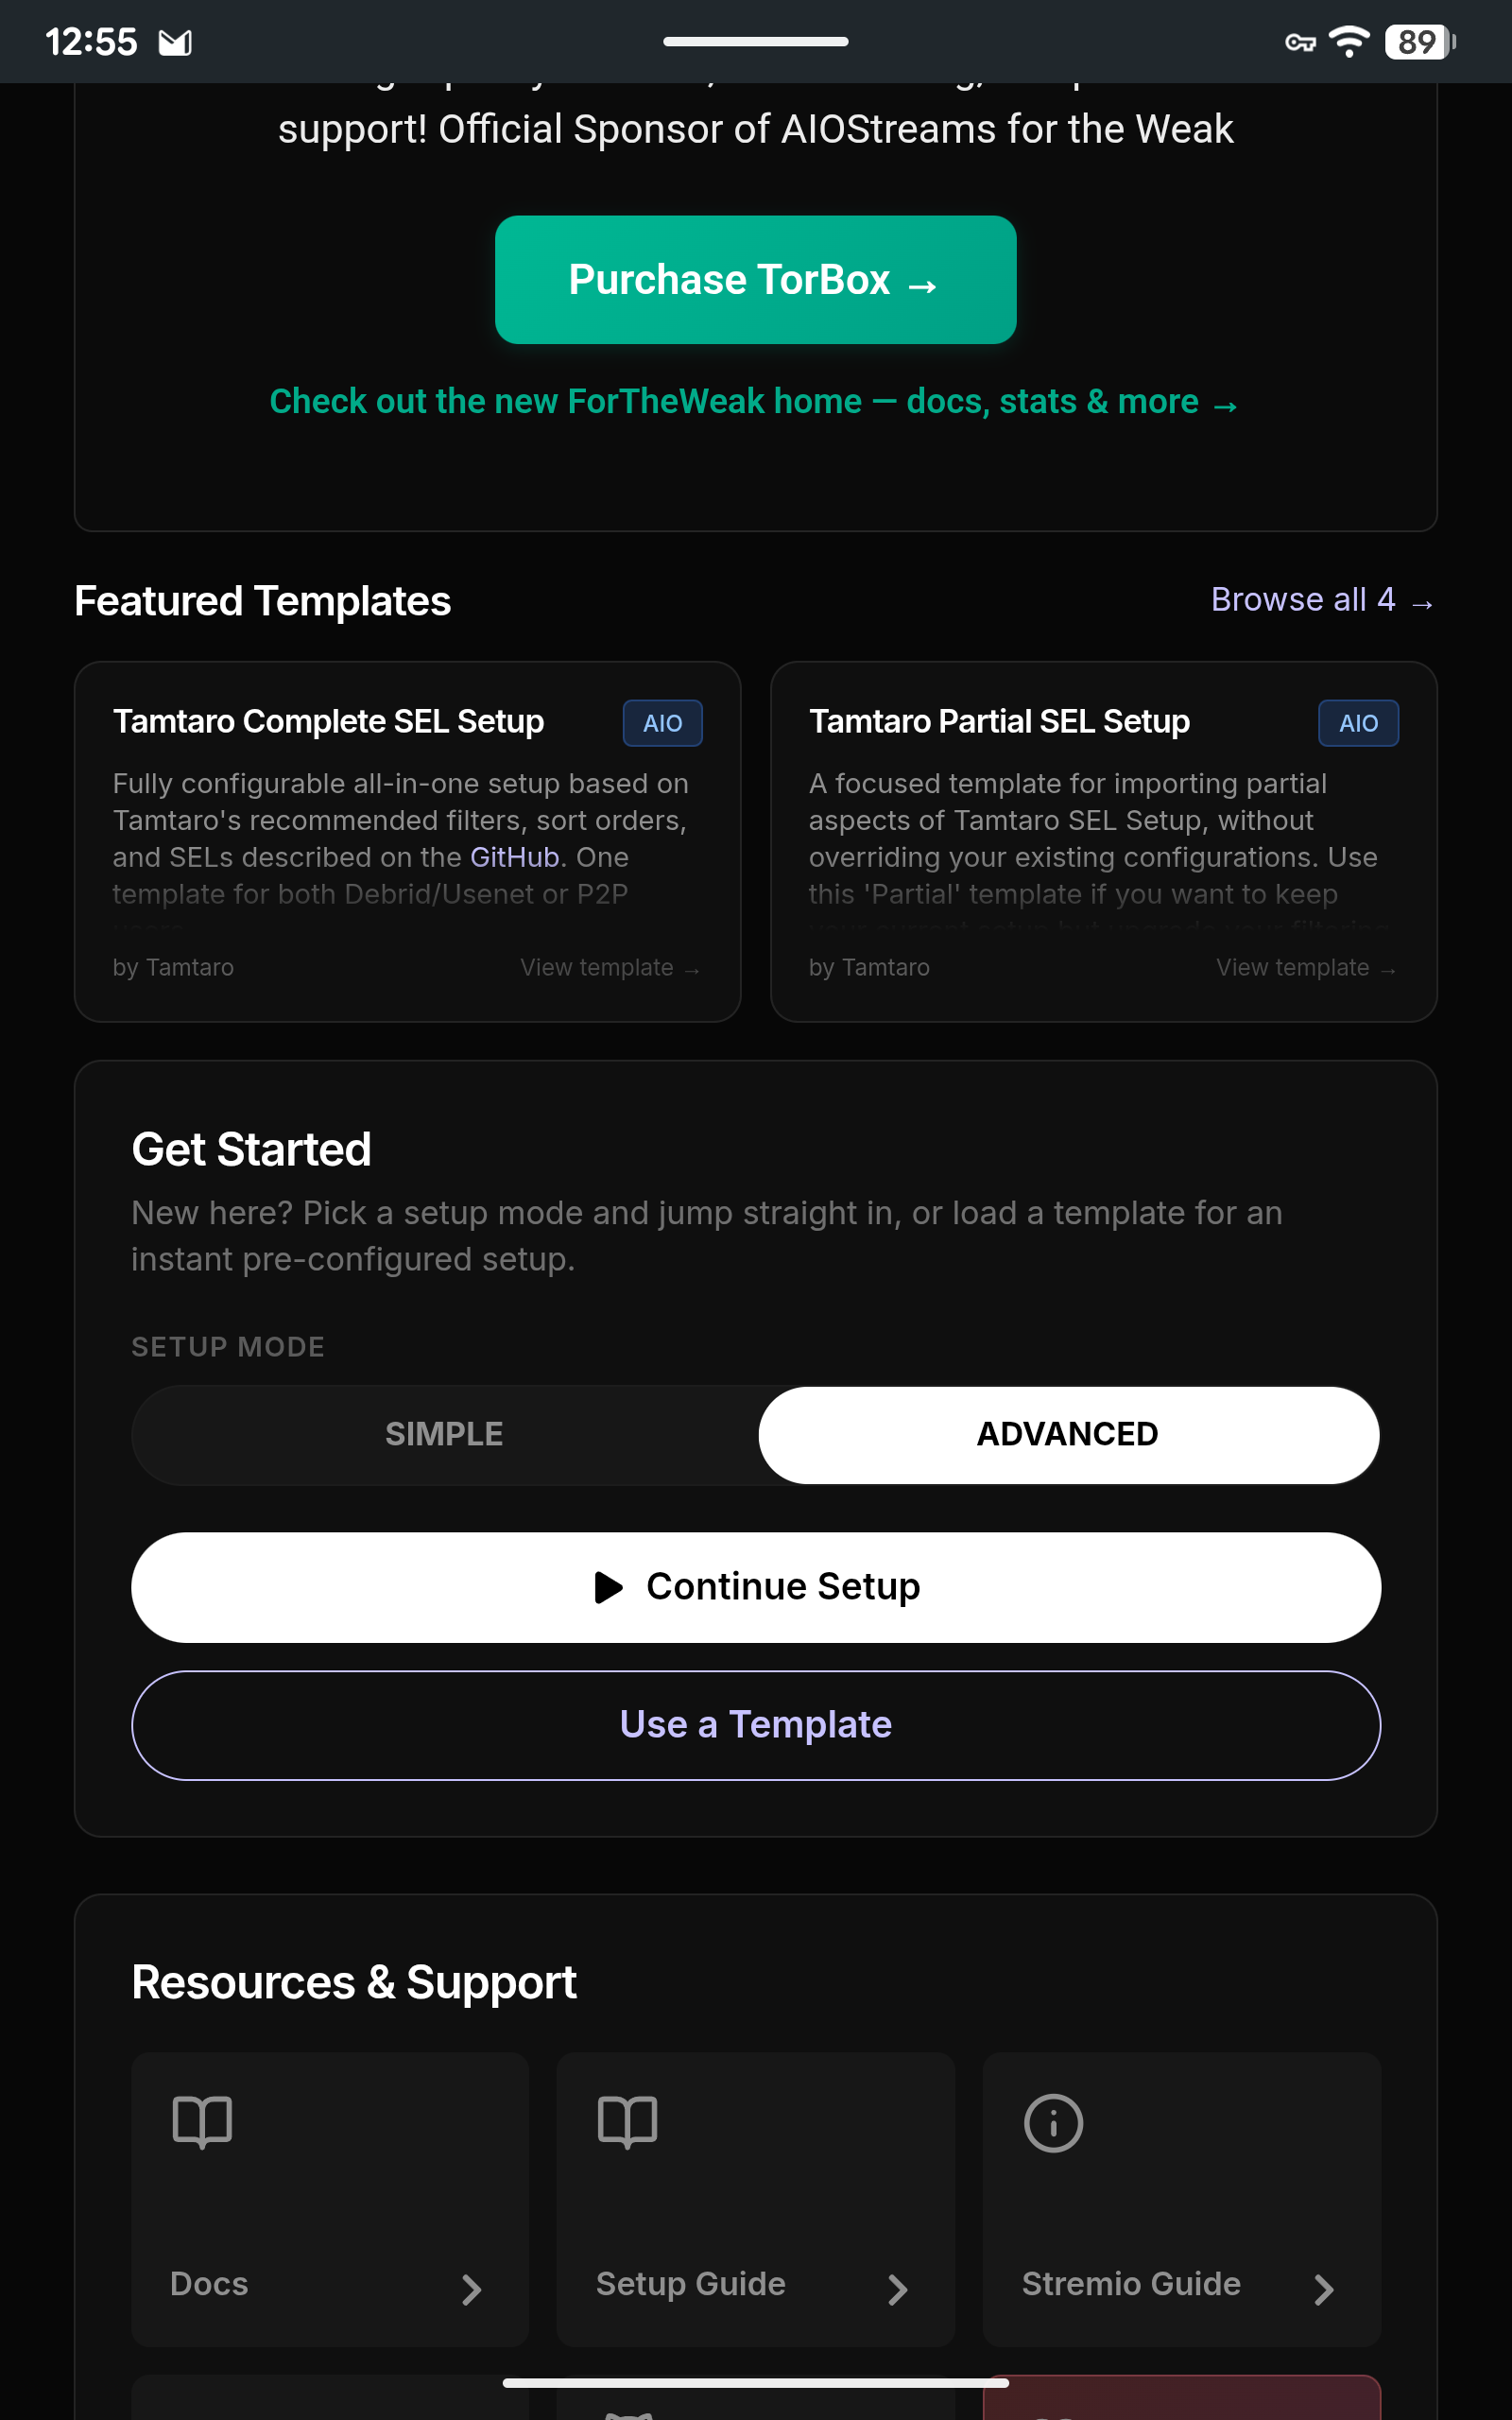Tap the VPN key icon in status bar
The height and width of the screenshot is (2420, 1512).
click(1300, 42)
